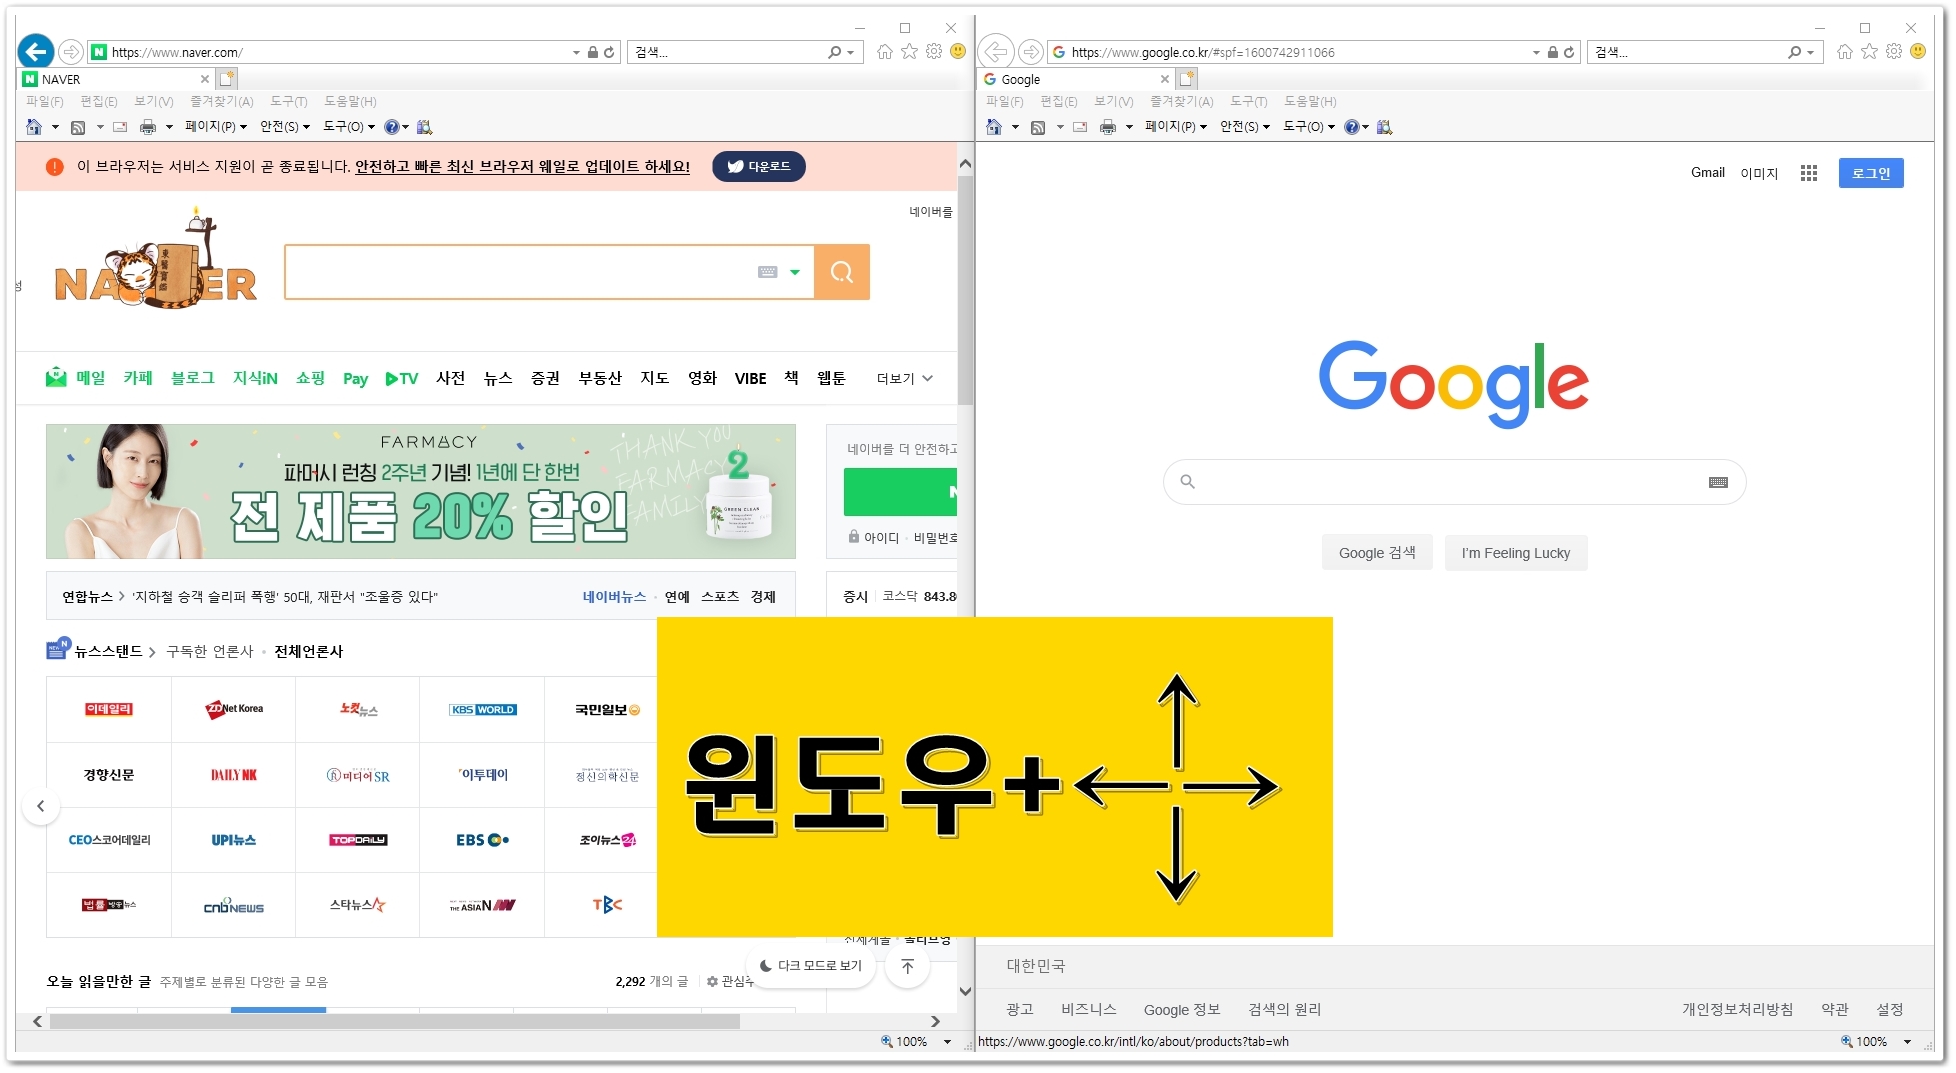Toggle 다크 모드로 보기 dark mode
The width and height of the screenshot is (1956, 1073).
click(811, 966)
